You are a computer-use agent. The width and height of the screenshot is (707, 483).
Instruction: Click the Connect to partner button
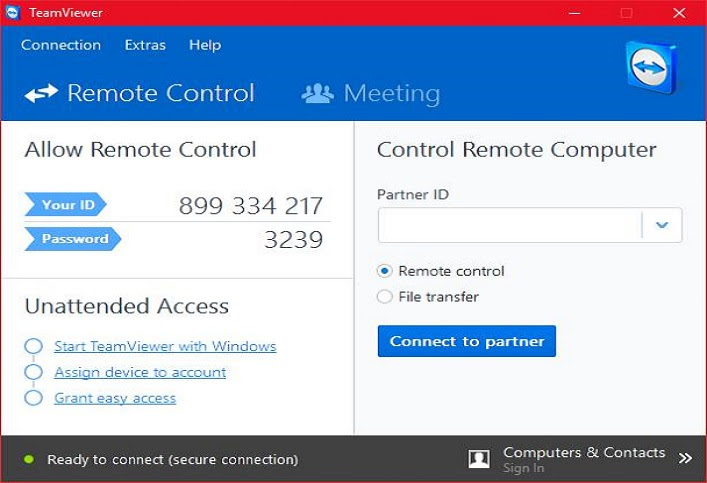point(467,341)
